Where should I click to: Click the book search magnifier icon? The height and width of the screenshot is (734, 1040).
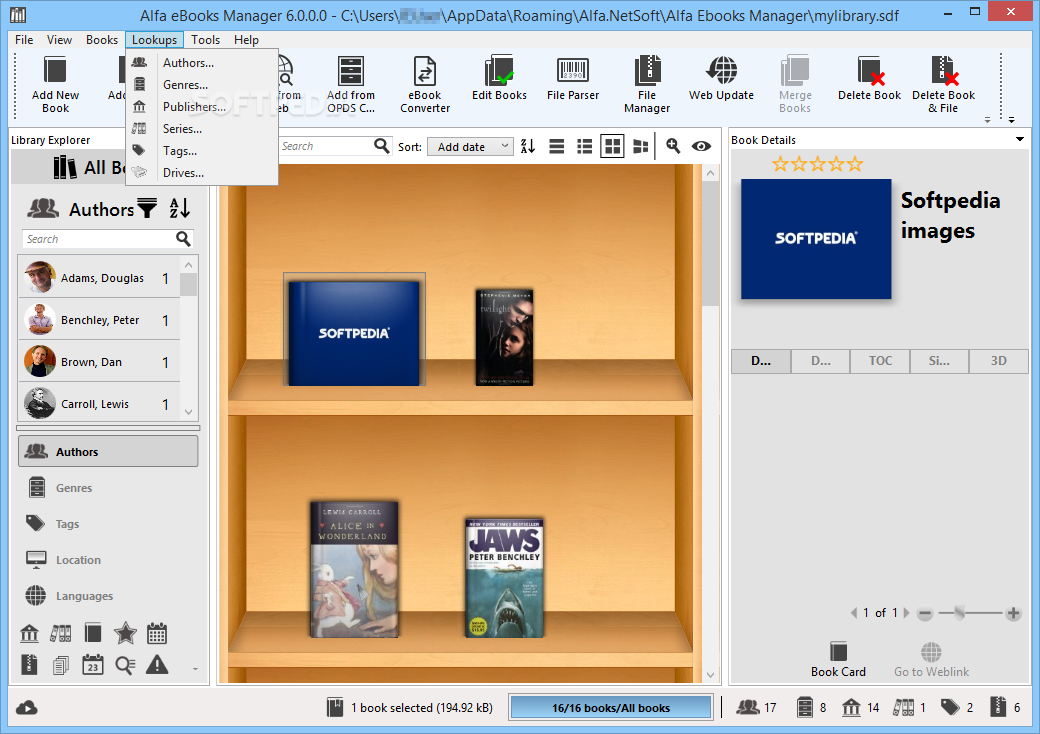381,146
